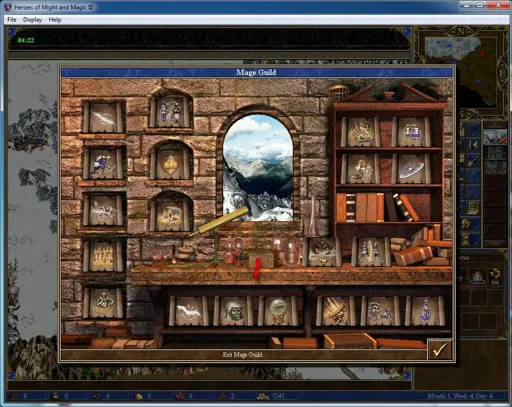Open the File menu

point(12,20)
